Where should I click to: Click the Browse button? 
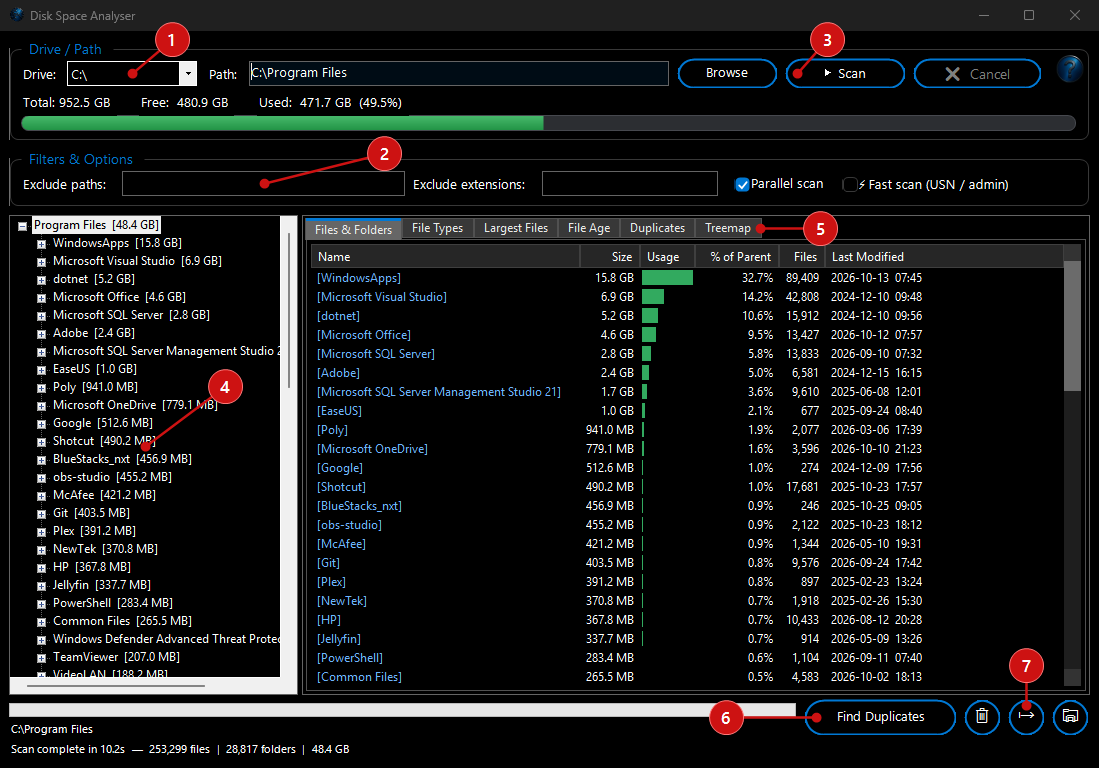[727, 73]
